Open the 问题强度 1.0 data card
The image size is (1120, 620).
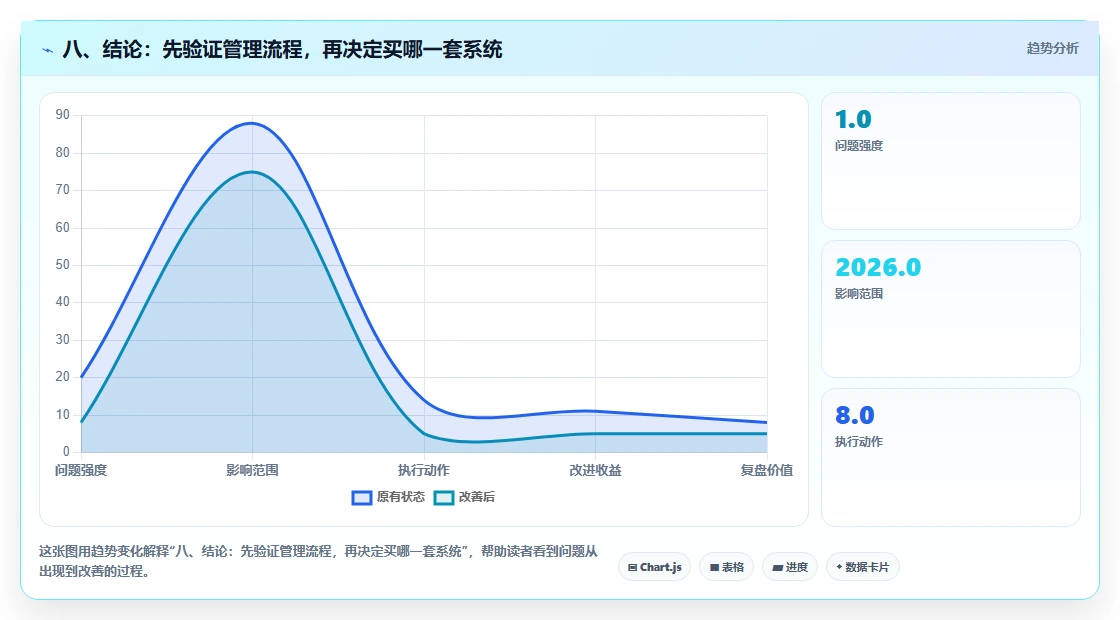(x=951, y=161)
